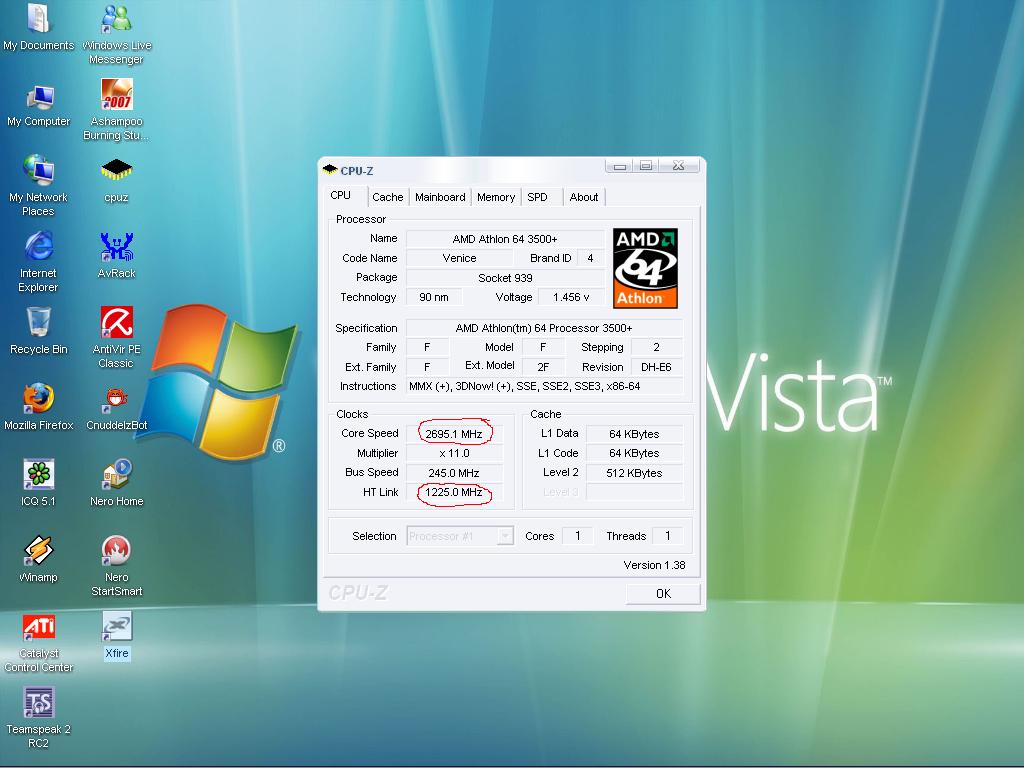Click the AMD Athlon 64 3500+ name field
1024x768 pixels.
tap(505, 239)
